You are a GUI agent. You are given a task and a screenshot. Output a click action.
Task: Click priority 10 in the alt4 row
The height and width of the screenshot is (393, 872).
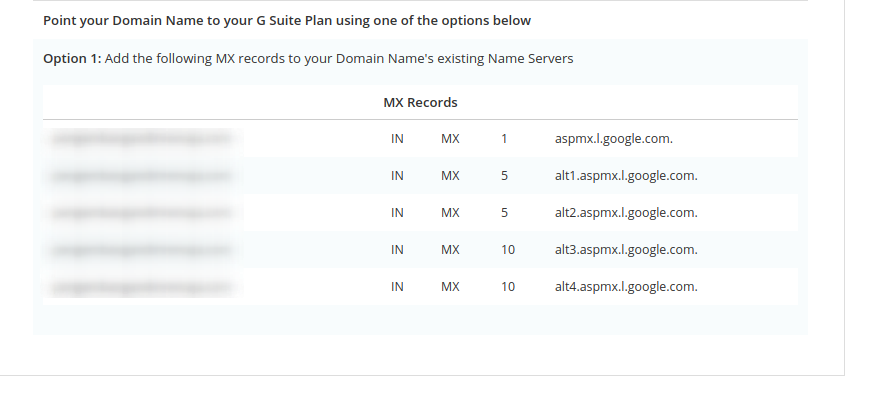(508, 287)
